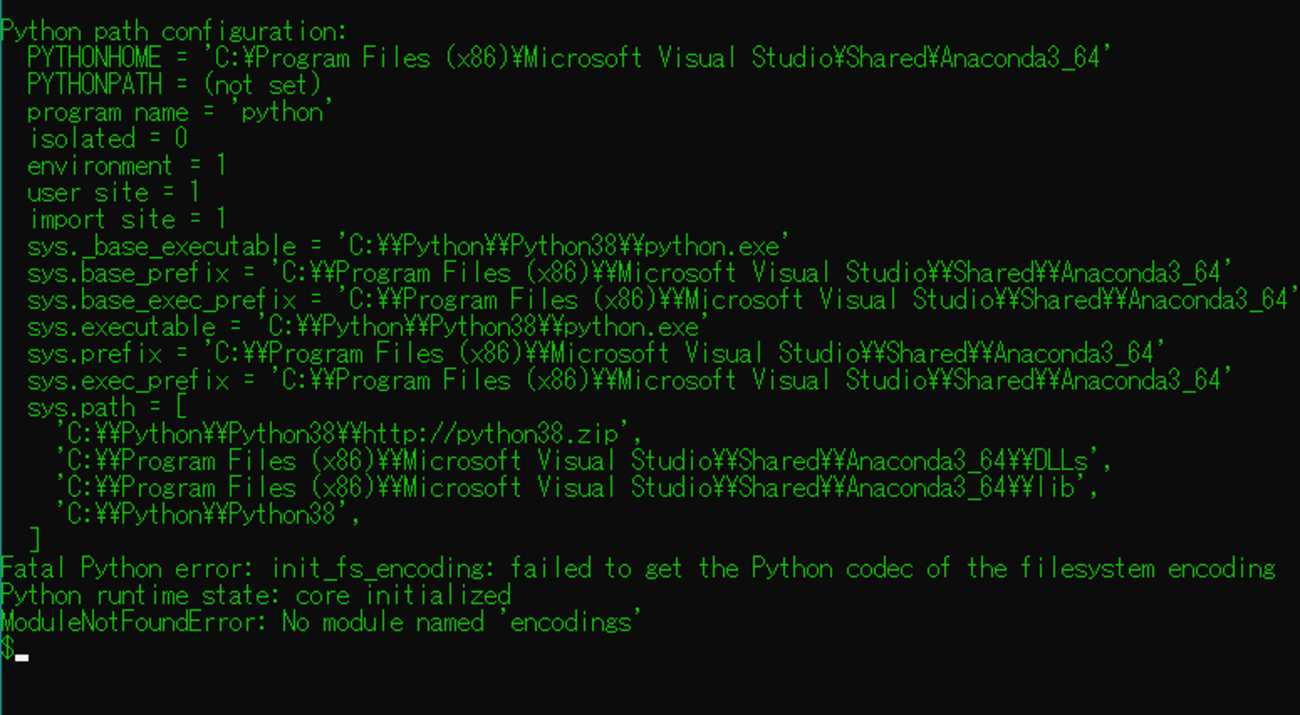Image resolution: width=1300 pixels, height=715 pixels.
Task: Click the sys.prefix line
Action: pos(597,353)
